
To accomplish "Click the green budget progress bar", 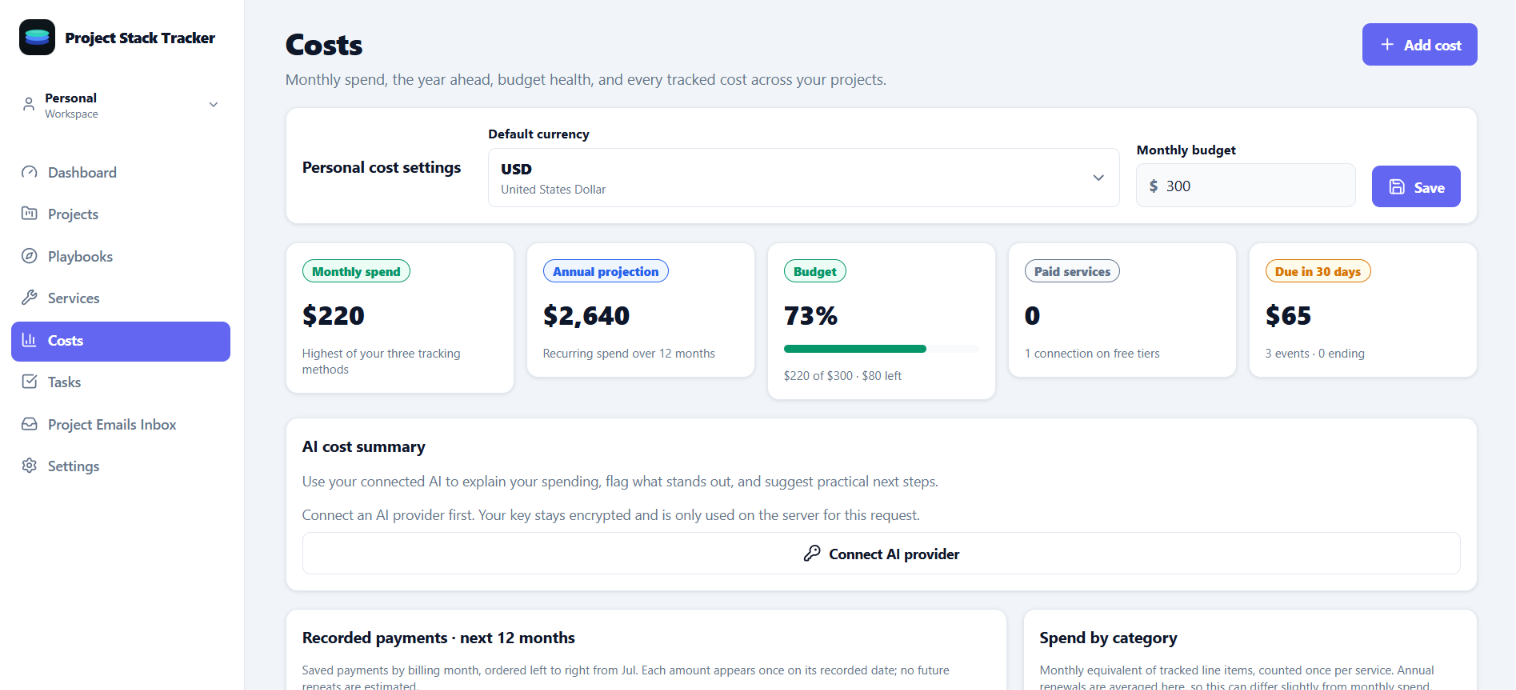I will [855, 349].
